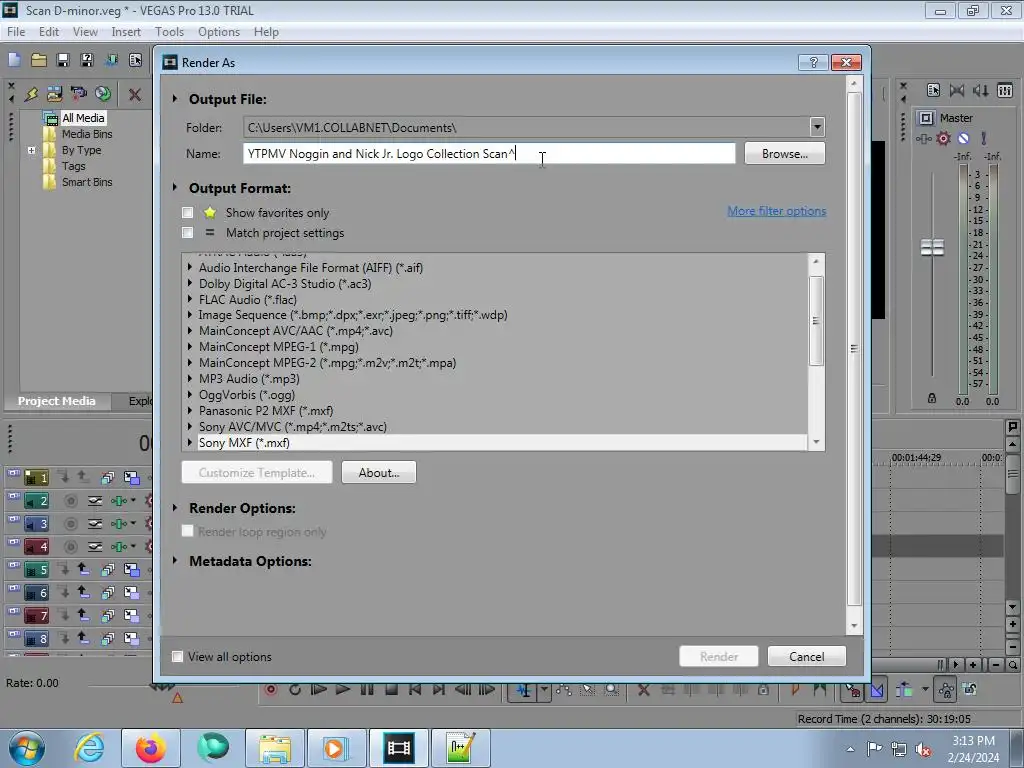Open the File menu

pyautogui.click(x=16, y=31)
